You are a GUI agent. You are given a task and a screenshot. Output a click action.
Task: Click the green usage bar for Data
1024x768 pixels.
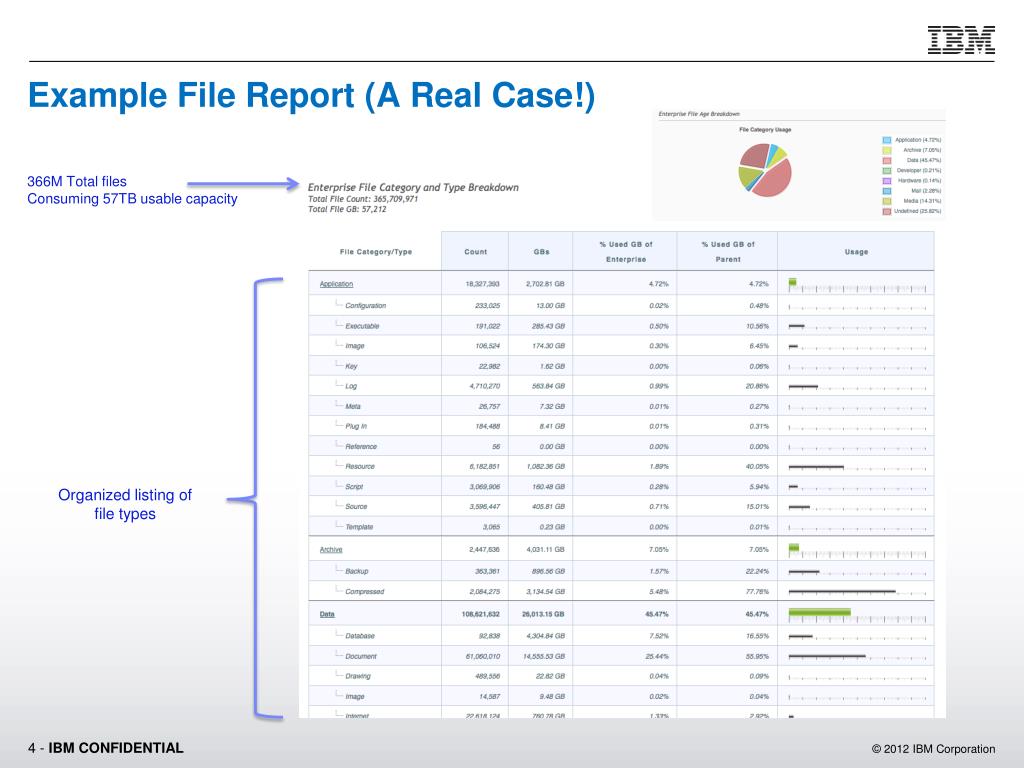click(x=819, y=612)
